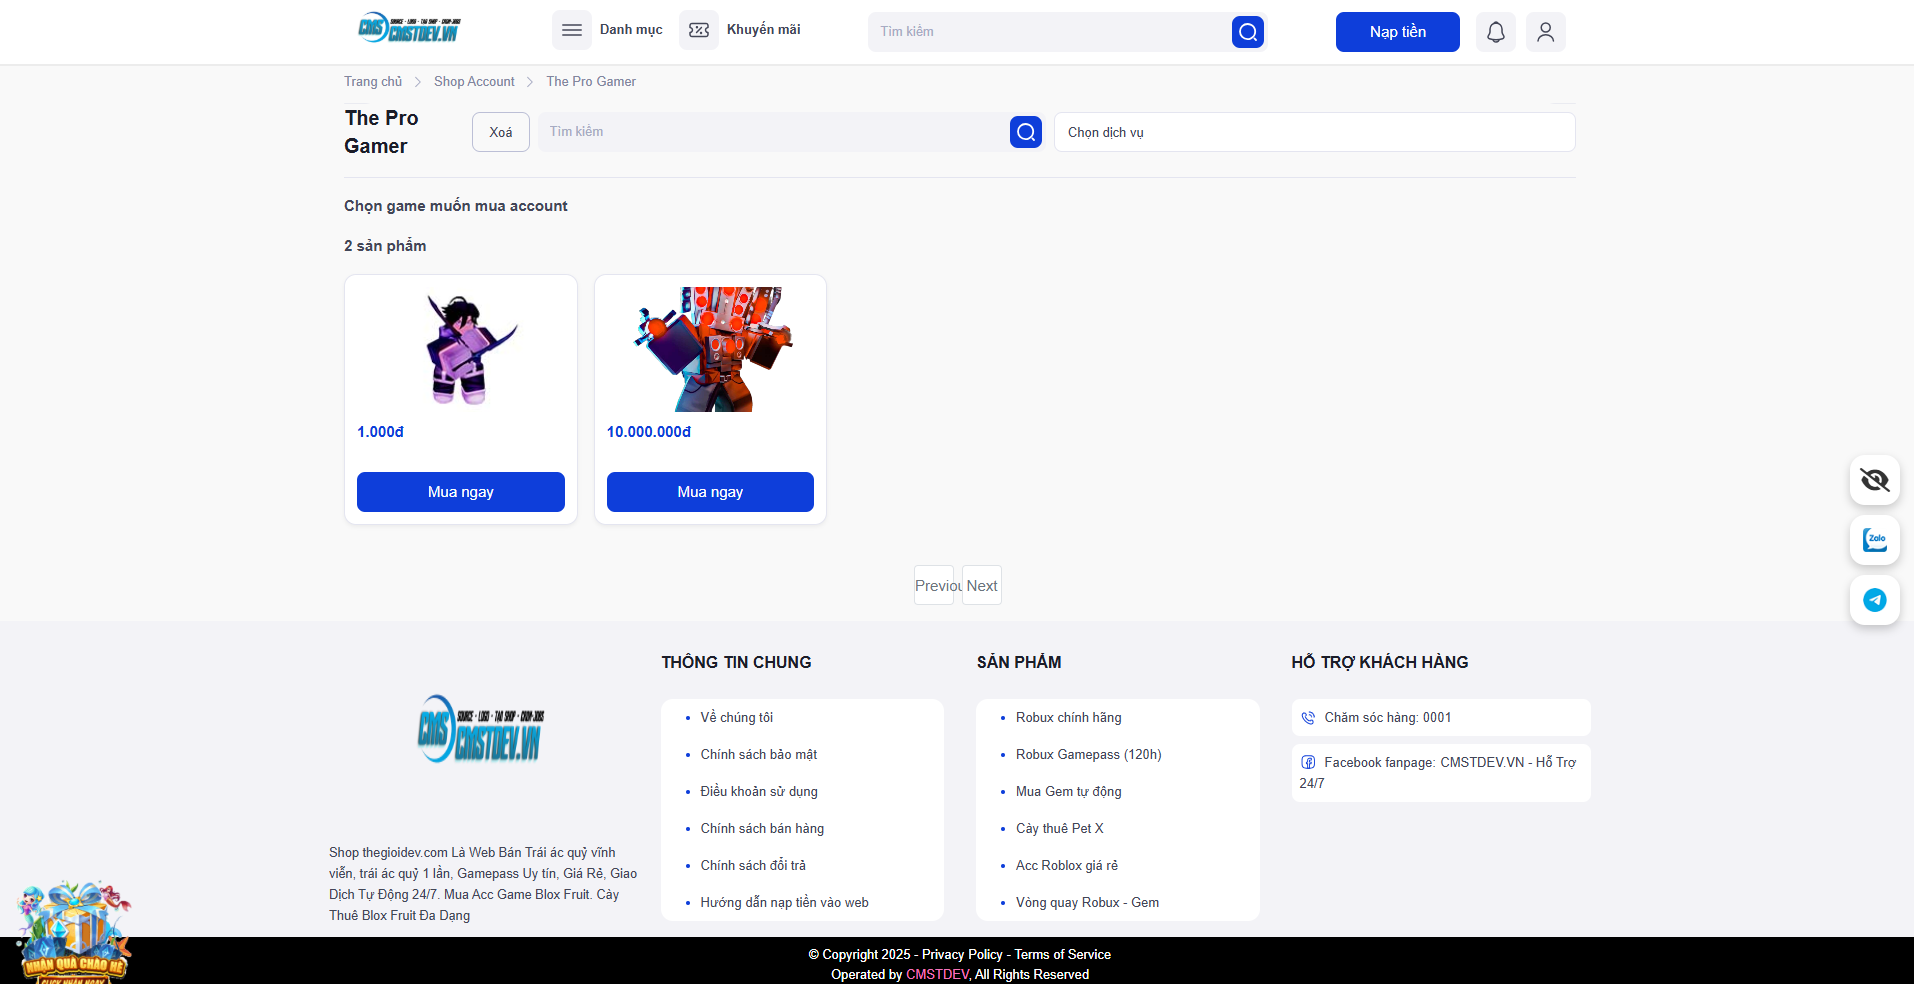The height and width of the screenshot is (984, 1914).
Task: Click the product filter search magnifier icon
Action: pos(1025,132)
